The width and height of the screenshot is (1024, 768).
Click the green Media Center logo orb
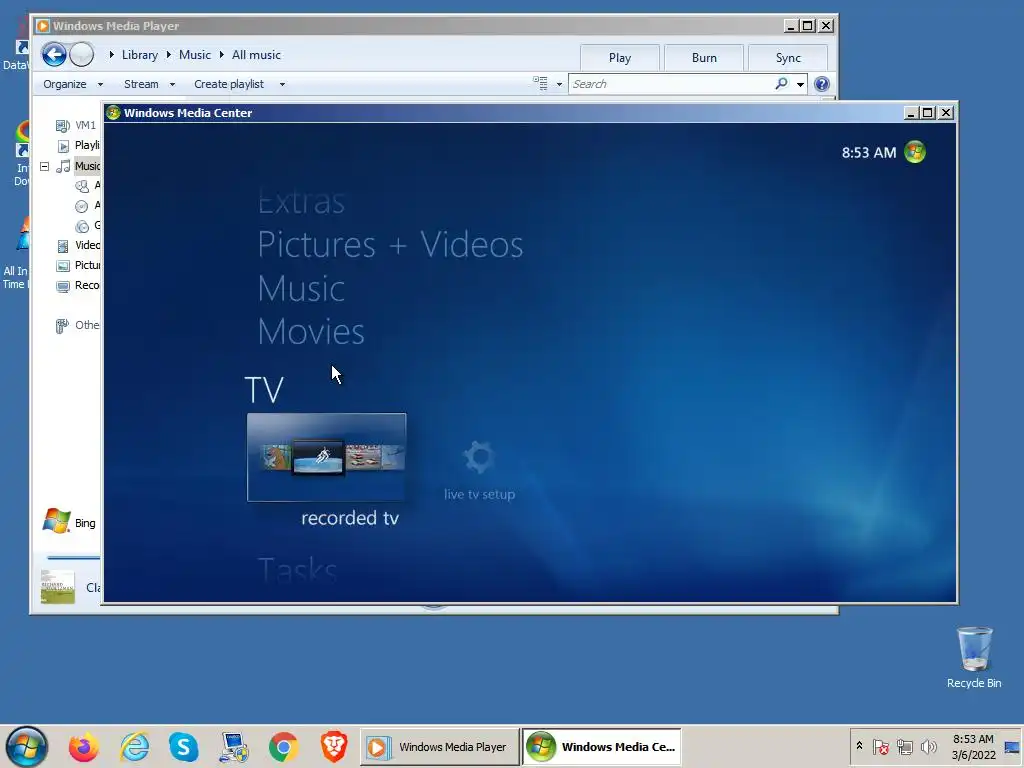pos(915,152)
